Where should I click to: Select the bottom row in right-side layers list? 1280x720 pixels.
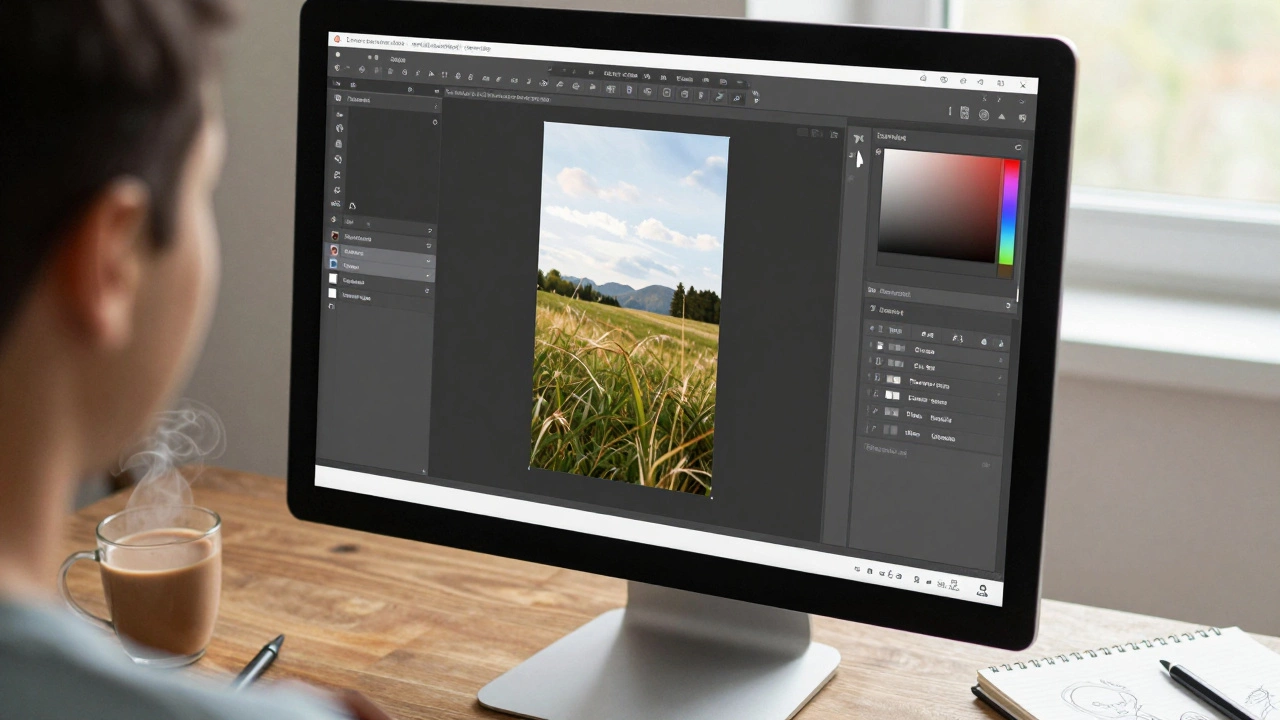pyautogui.click(x=934, y=434)
